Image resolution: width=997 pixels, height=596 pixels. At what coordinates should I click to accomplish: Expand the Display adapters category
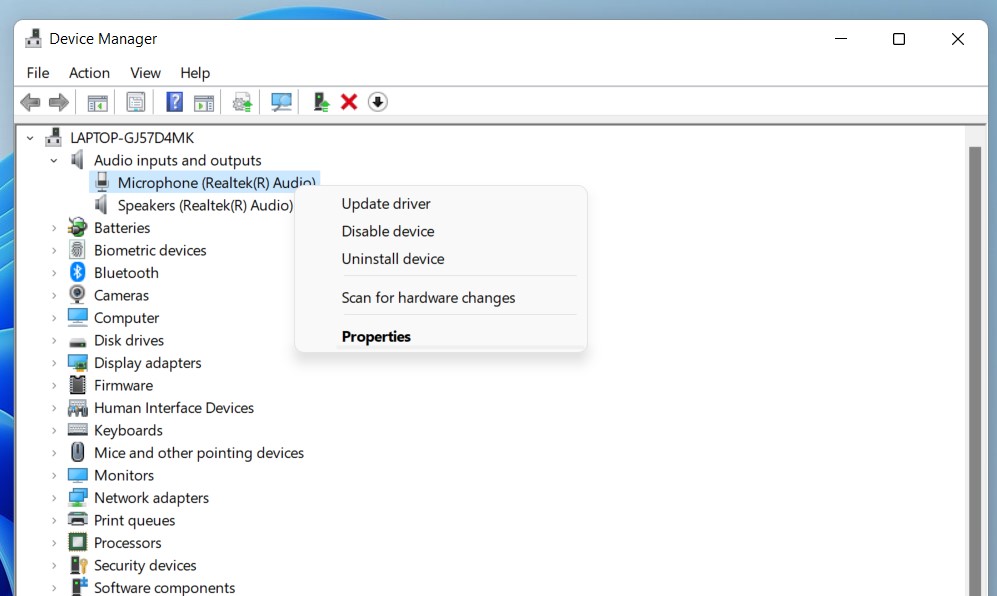pyautogui.click(x=54, y=363)
